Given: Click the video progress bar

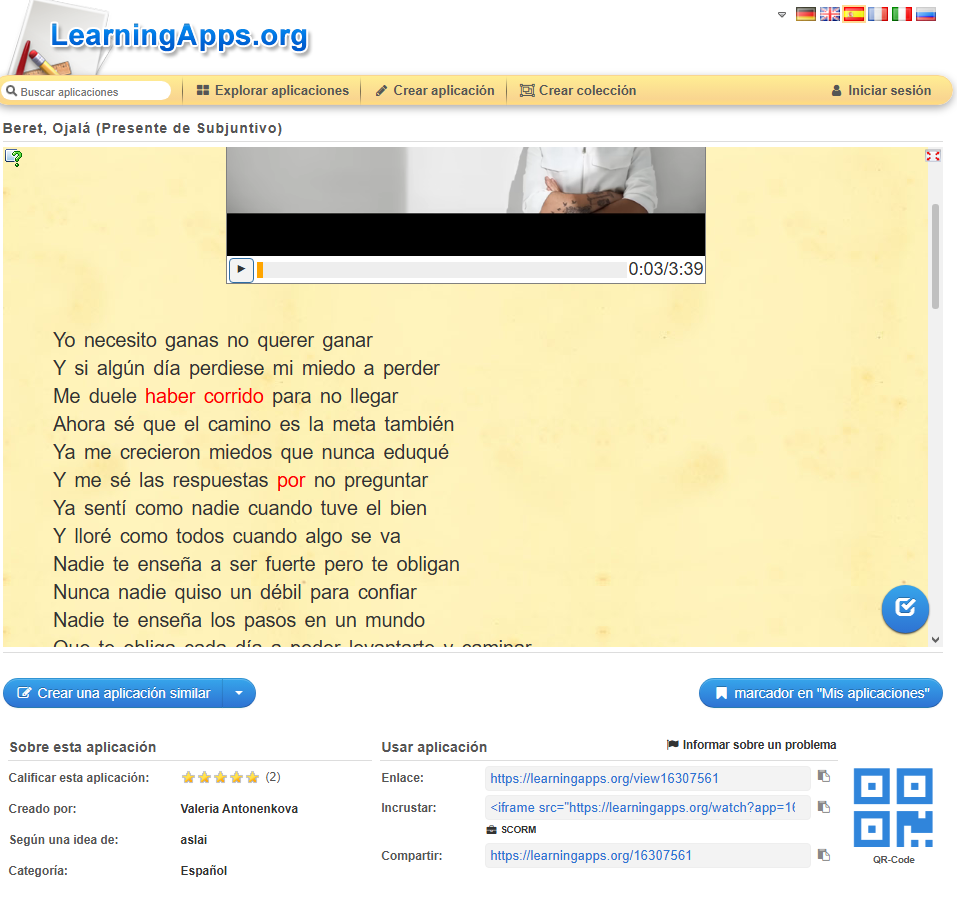Looking at the screenshot, I should (440, 270).
